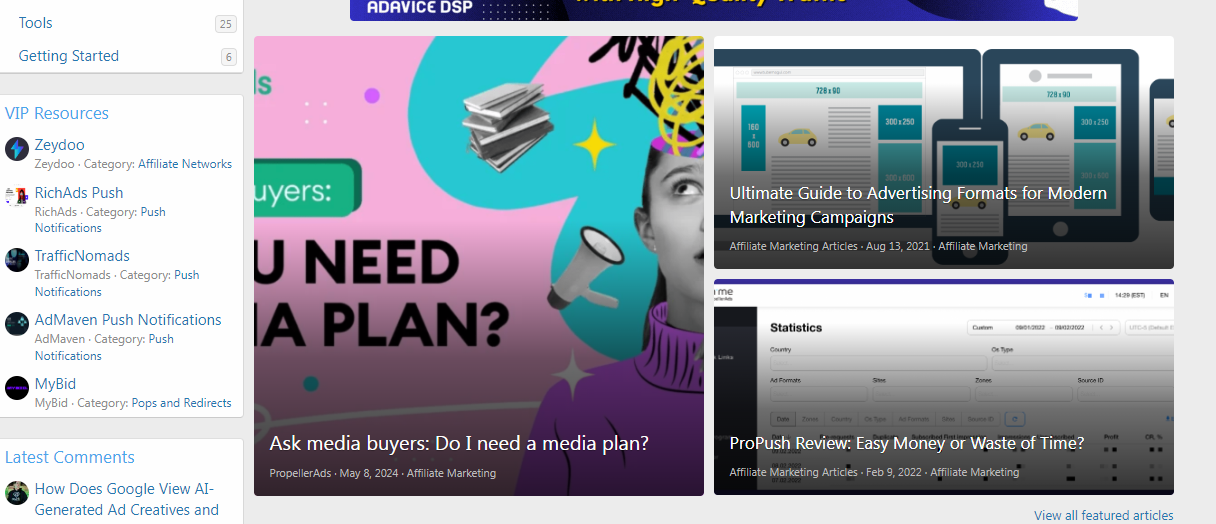1216x524 pixels.
Task: Click the Feb 9, 2022 article date
Action: pos(894,472)
